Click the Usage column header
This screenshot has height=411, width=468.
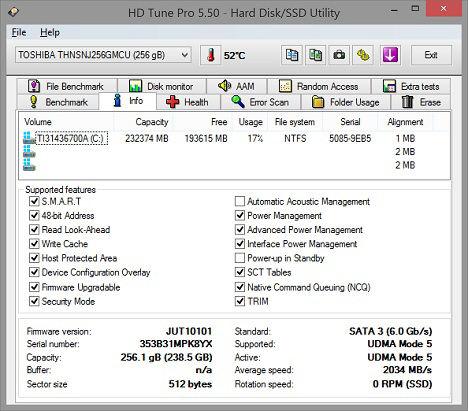250,122
